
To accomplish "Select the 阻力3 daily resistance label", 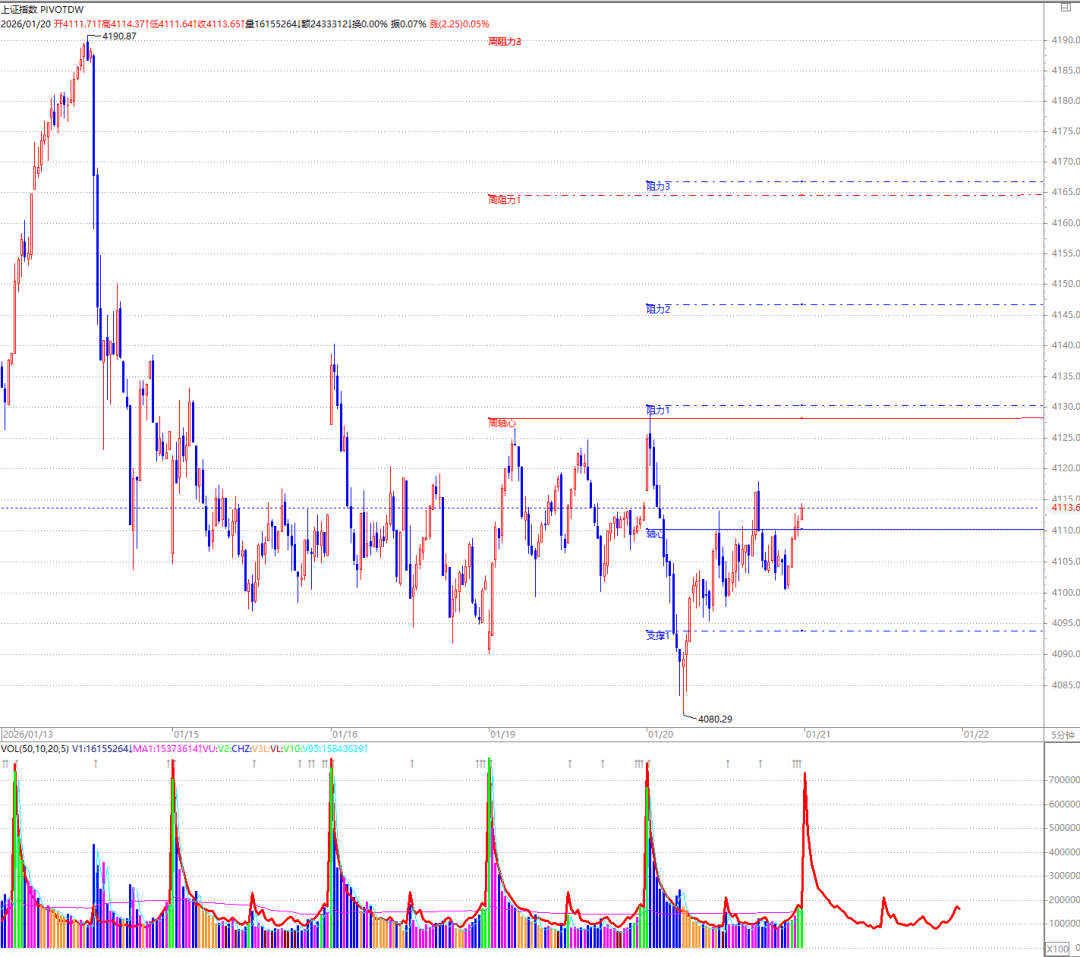I will point(657,186).
